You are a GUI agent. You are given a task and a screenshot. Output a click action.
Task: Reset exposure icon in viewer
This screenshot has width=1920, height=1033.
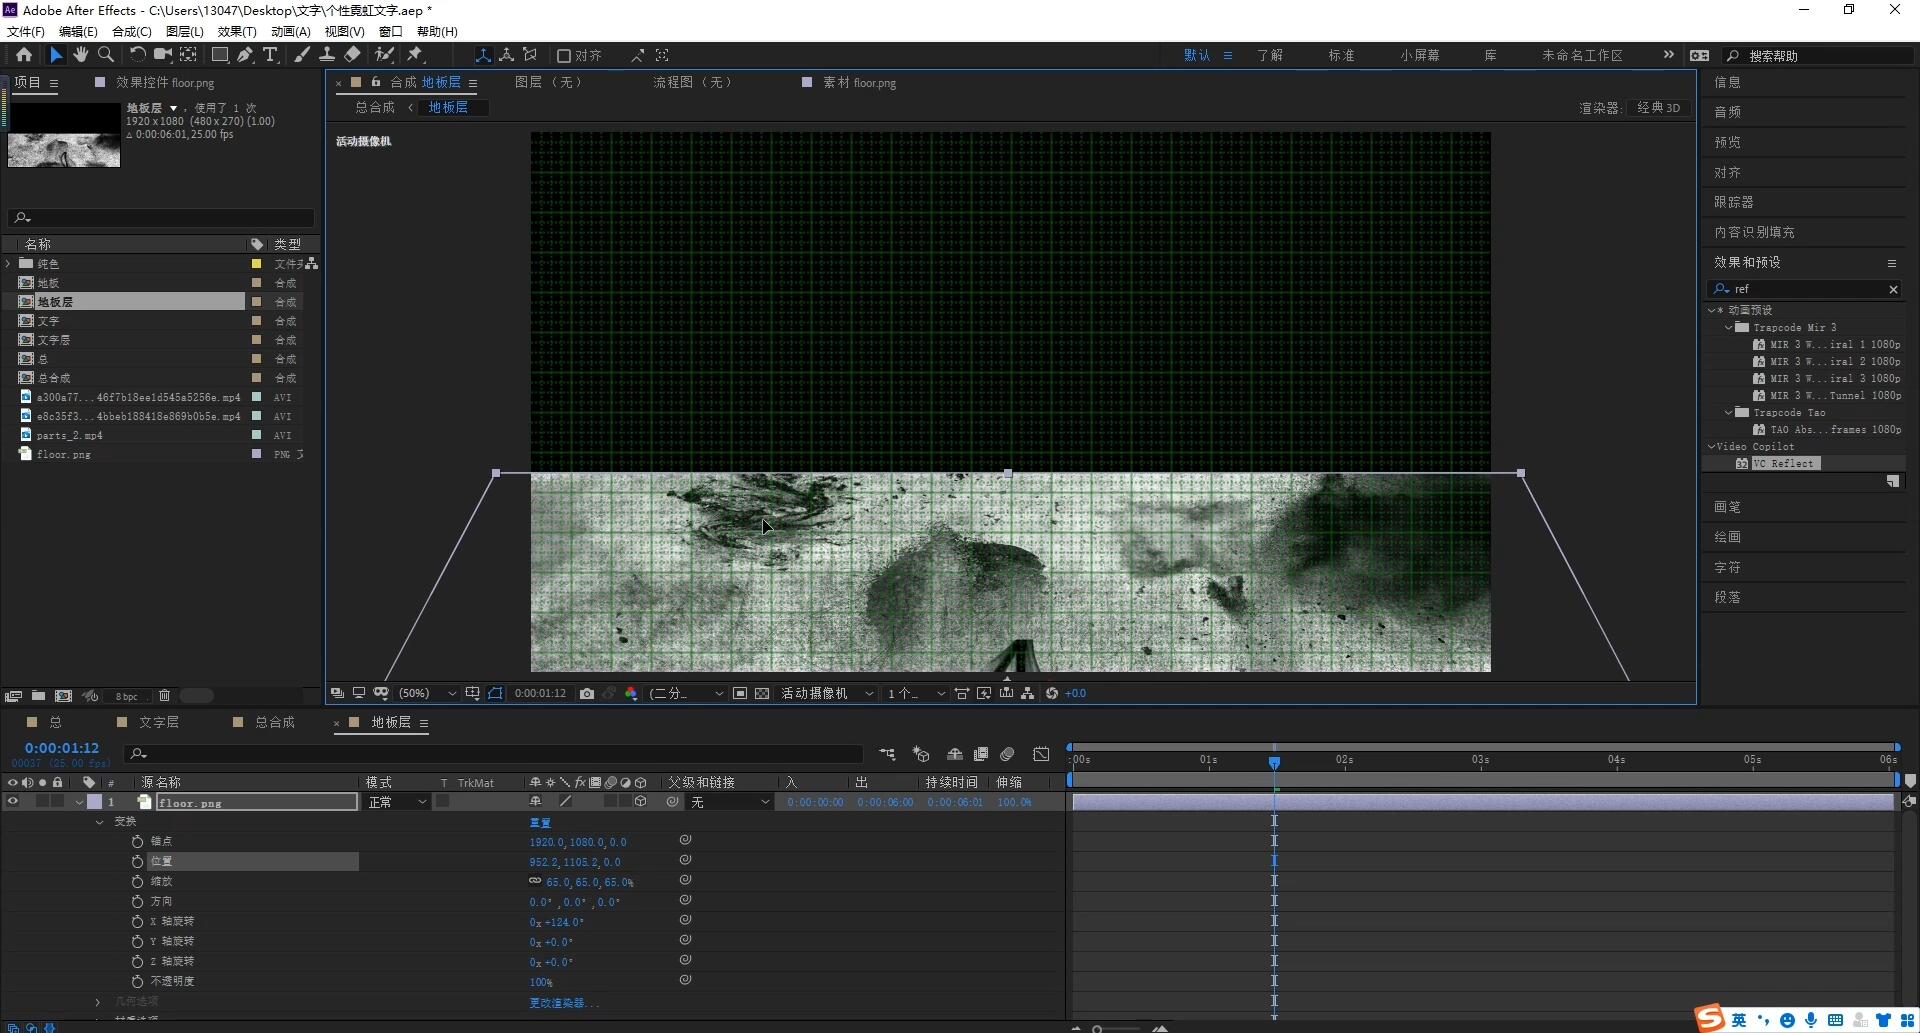(1052, 693)
